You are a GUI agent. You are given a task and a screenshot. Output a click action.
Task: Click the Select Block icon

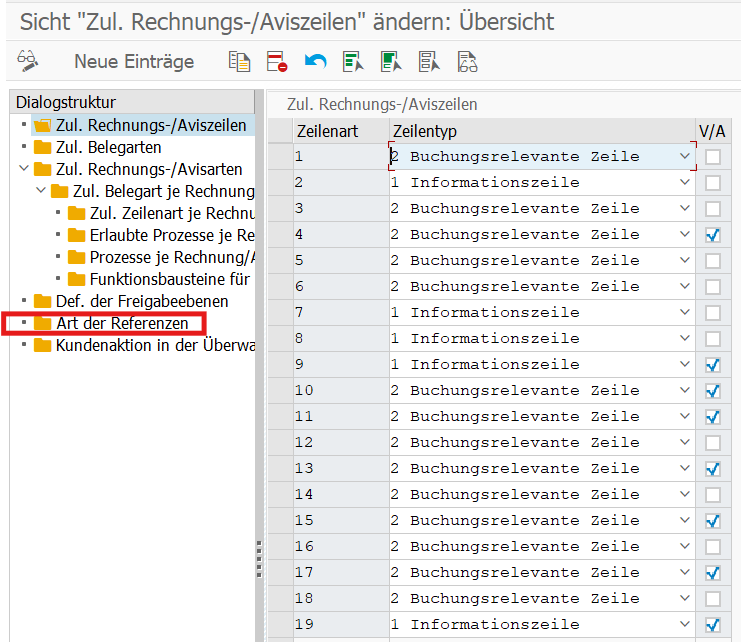point(391,62)
